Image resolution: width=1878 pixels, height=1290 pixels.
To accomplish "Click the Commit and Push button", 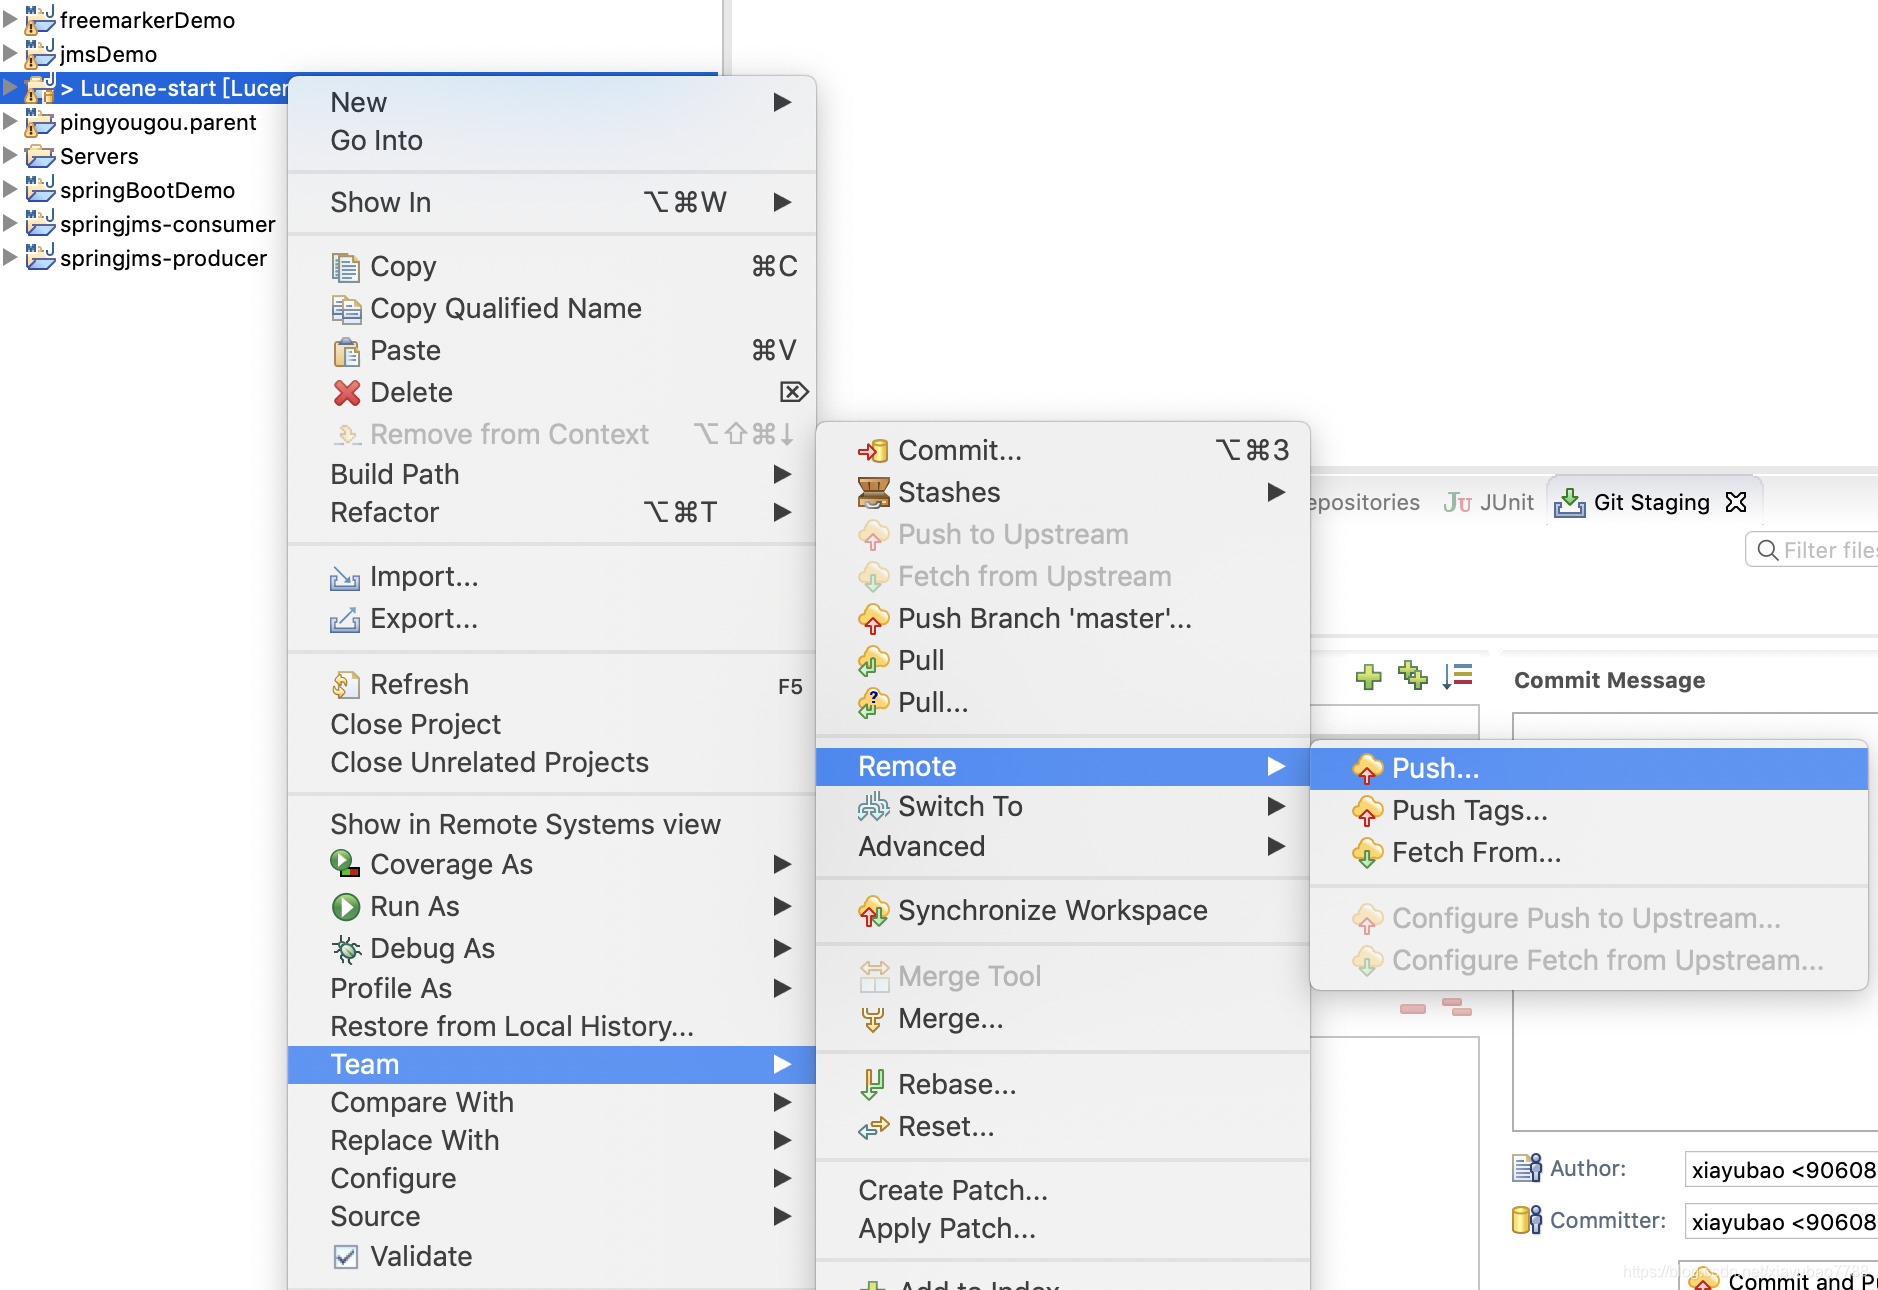I will [x=1781, y=1278].
